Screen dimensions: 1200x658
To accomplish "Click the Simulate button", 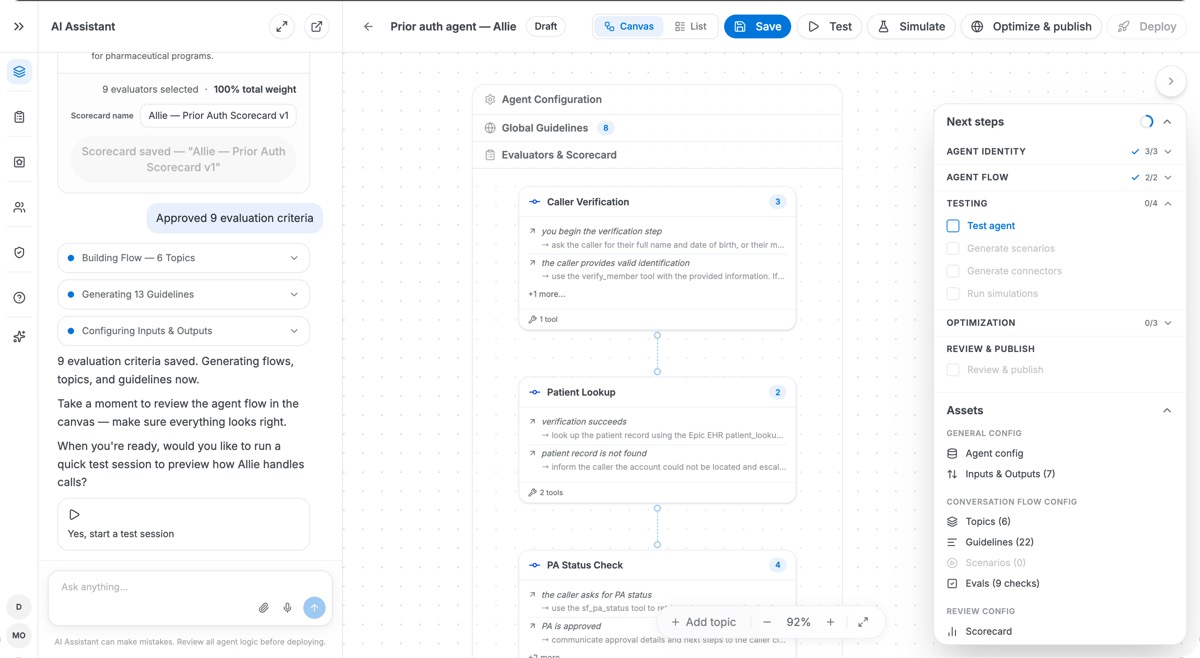I will 911,27.
